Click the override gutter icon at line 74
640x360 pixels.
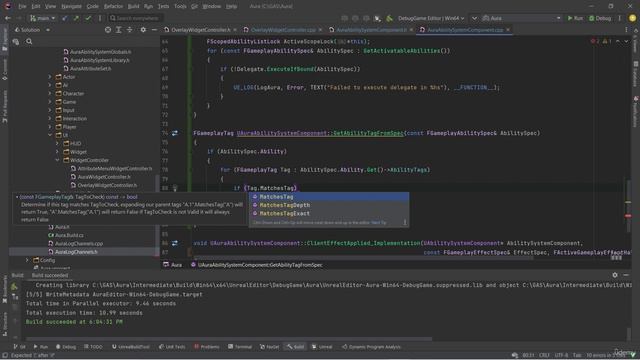(175, 133)
